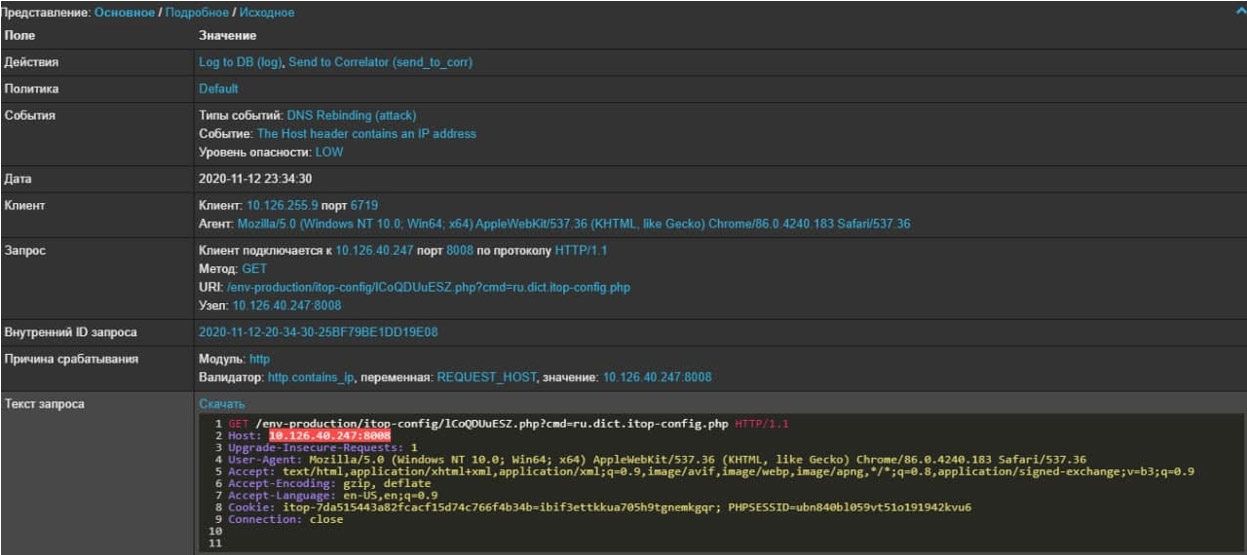Viewport: 1247px width, 555px height.
Task: Click the Cookie line in request text
Action: (599, 507)
